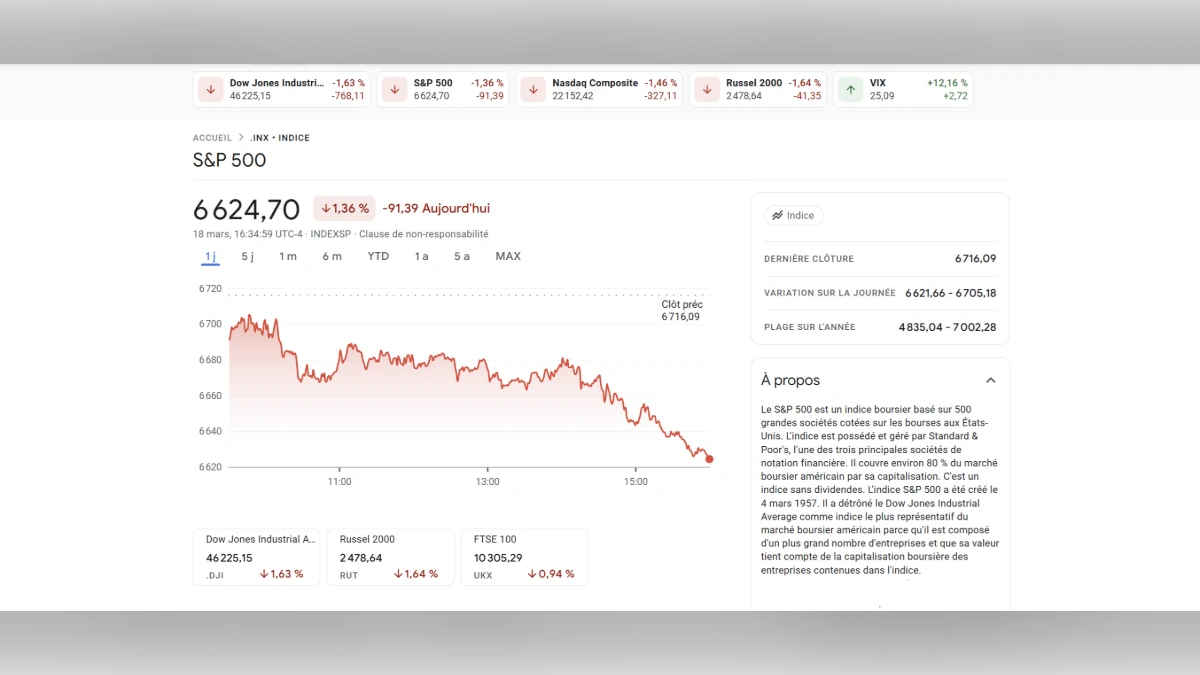The width and height of the screenshot is (1200, 675).
Task: Open the FTSE 100 comparison card
Action: (524, 556)
